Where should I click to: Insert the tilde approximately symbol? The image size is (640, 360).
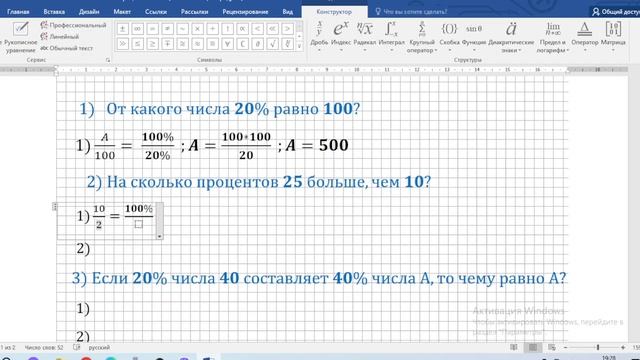point(182,29)
